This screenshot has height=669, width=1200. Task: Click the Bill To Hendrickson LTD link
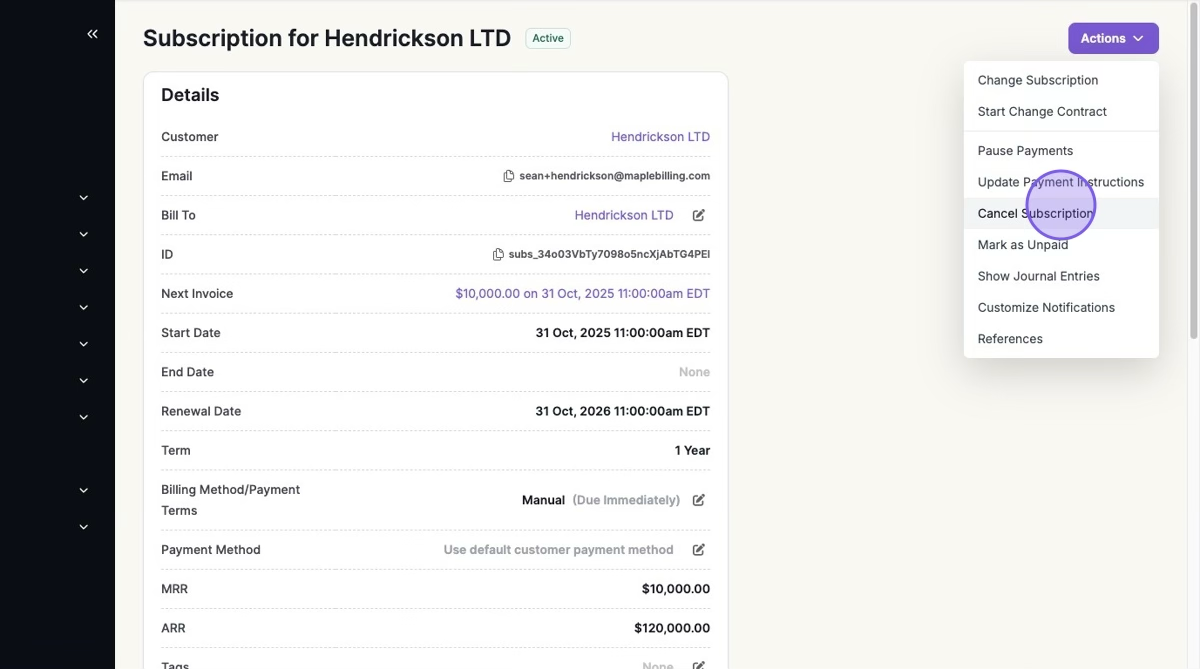624,215
